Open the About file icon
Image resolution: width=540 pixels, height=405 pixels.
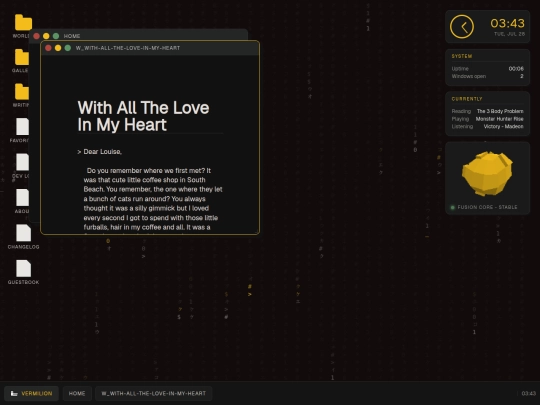click(x=22, y=197)
